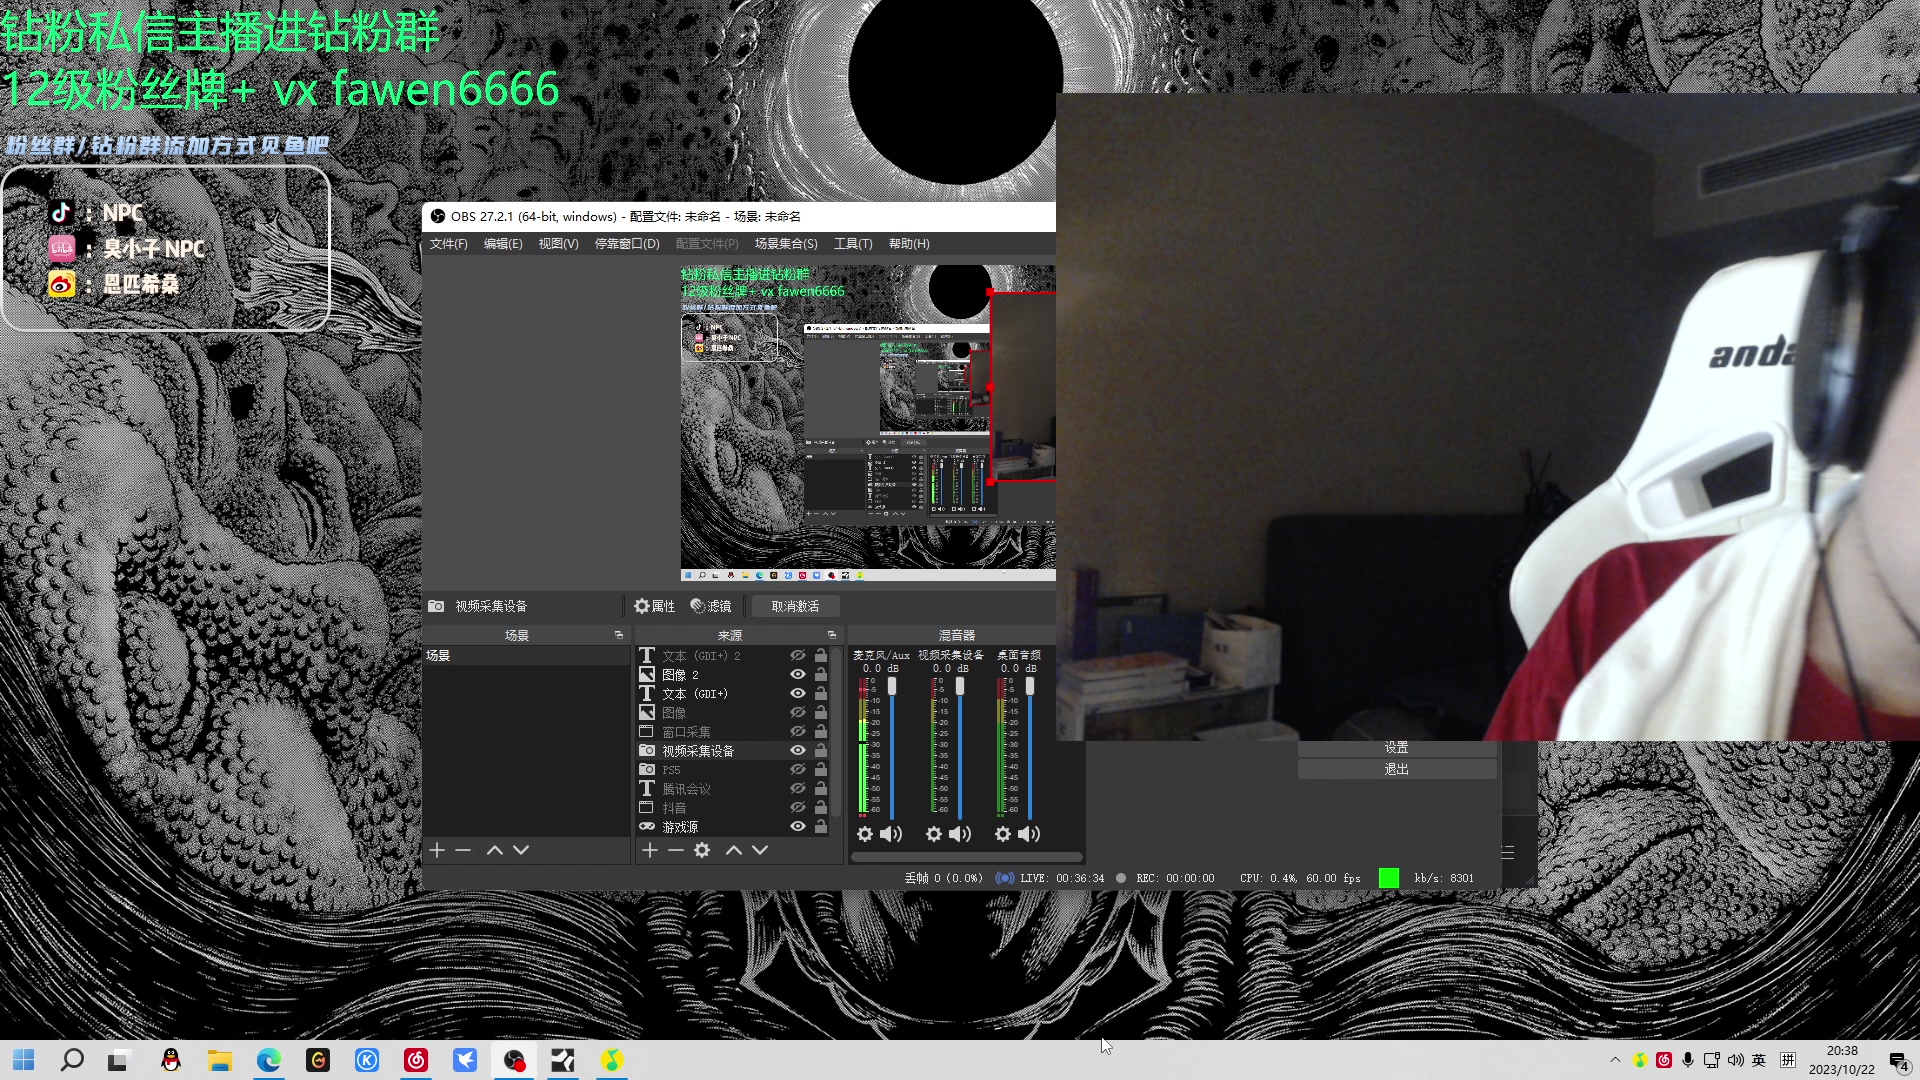
Task: Pop out the 场景 dock panel
Action: (618, 635)
